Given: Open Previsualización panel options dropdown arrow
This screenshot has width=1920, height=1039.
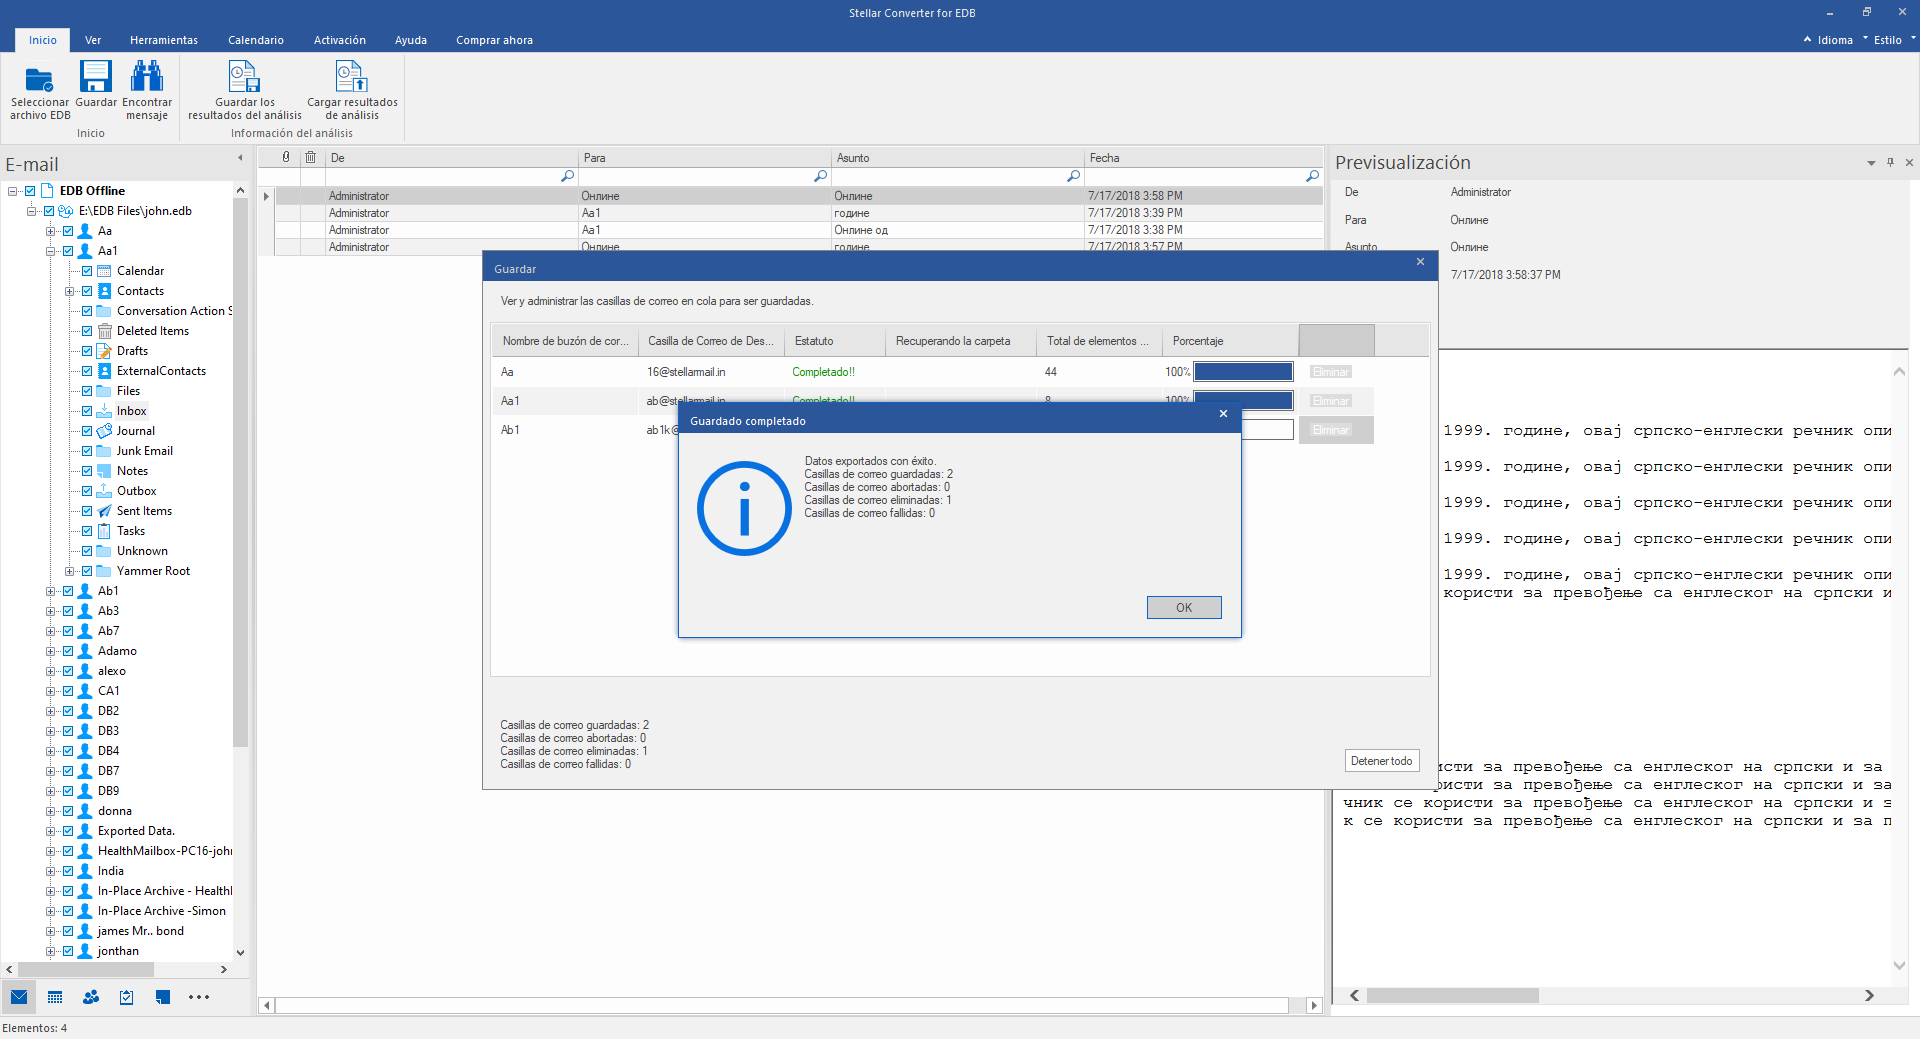Looking at the screenshot, I should click(x=1871, y=163).
